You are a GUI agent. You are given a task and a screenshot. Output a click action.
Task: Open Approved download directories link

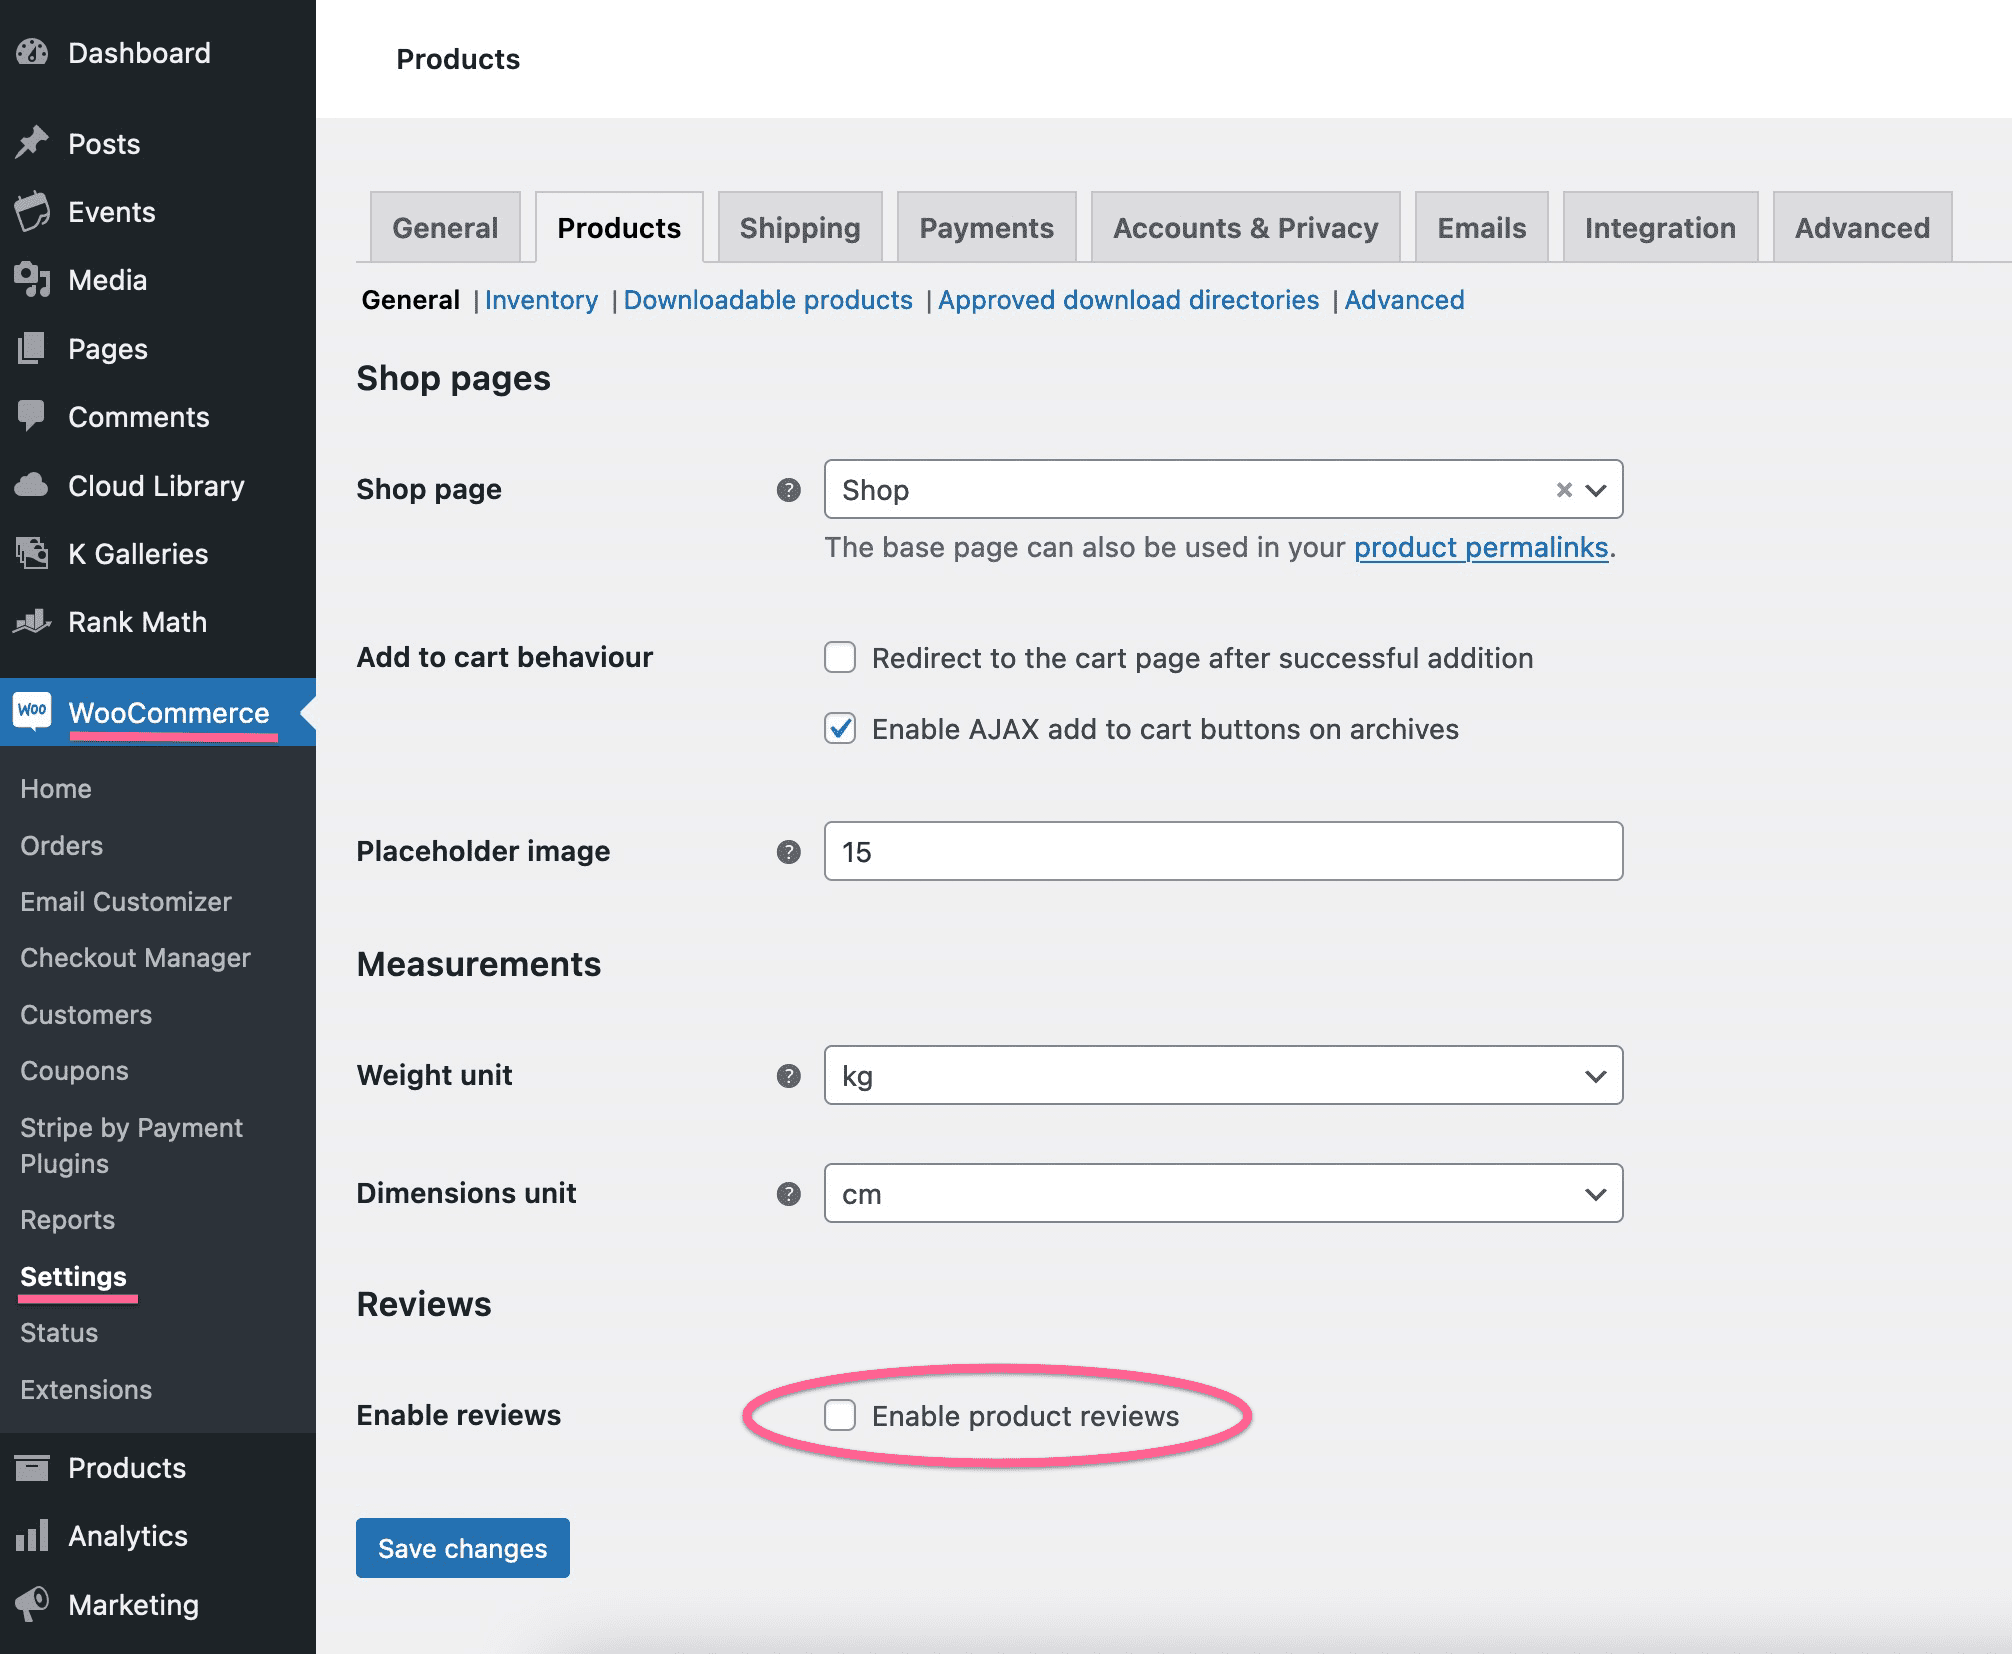[1128, 300]
